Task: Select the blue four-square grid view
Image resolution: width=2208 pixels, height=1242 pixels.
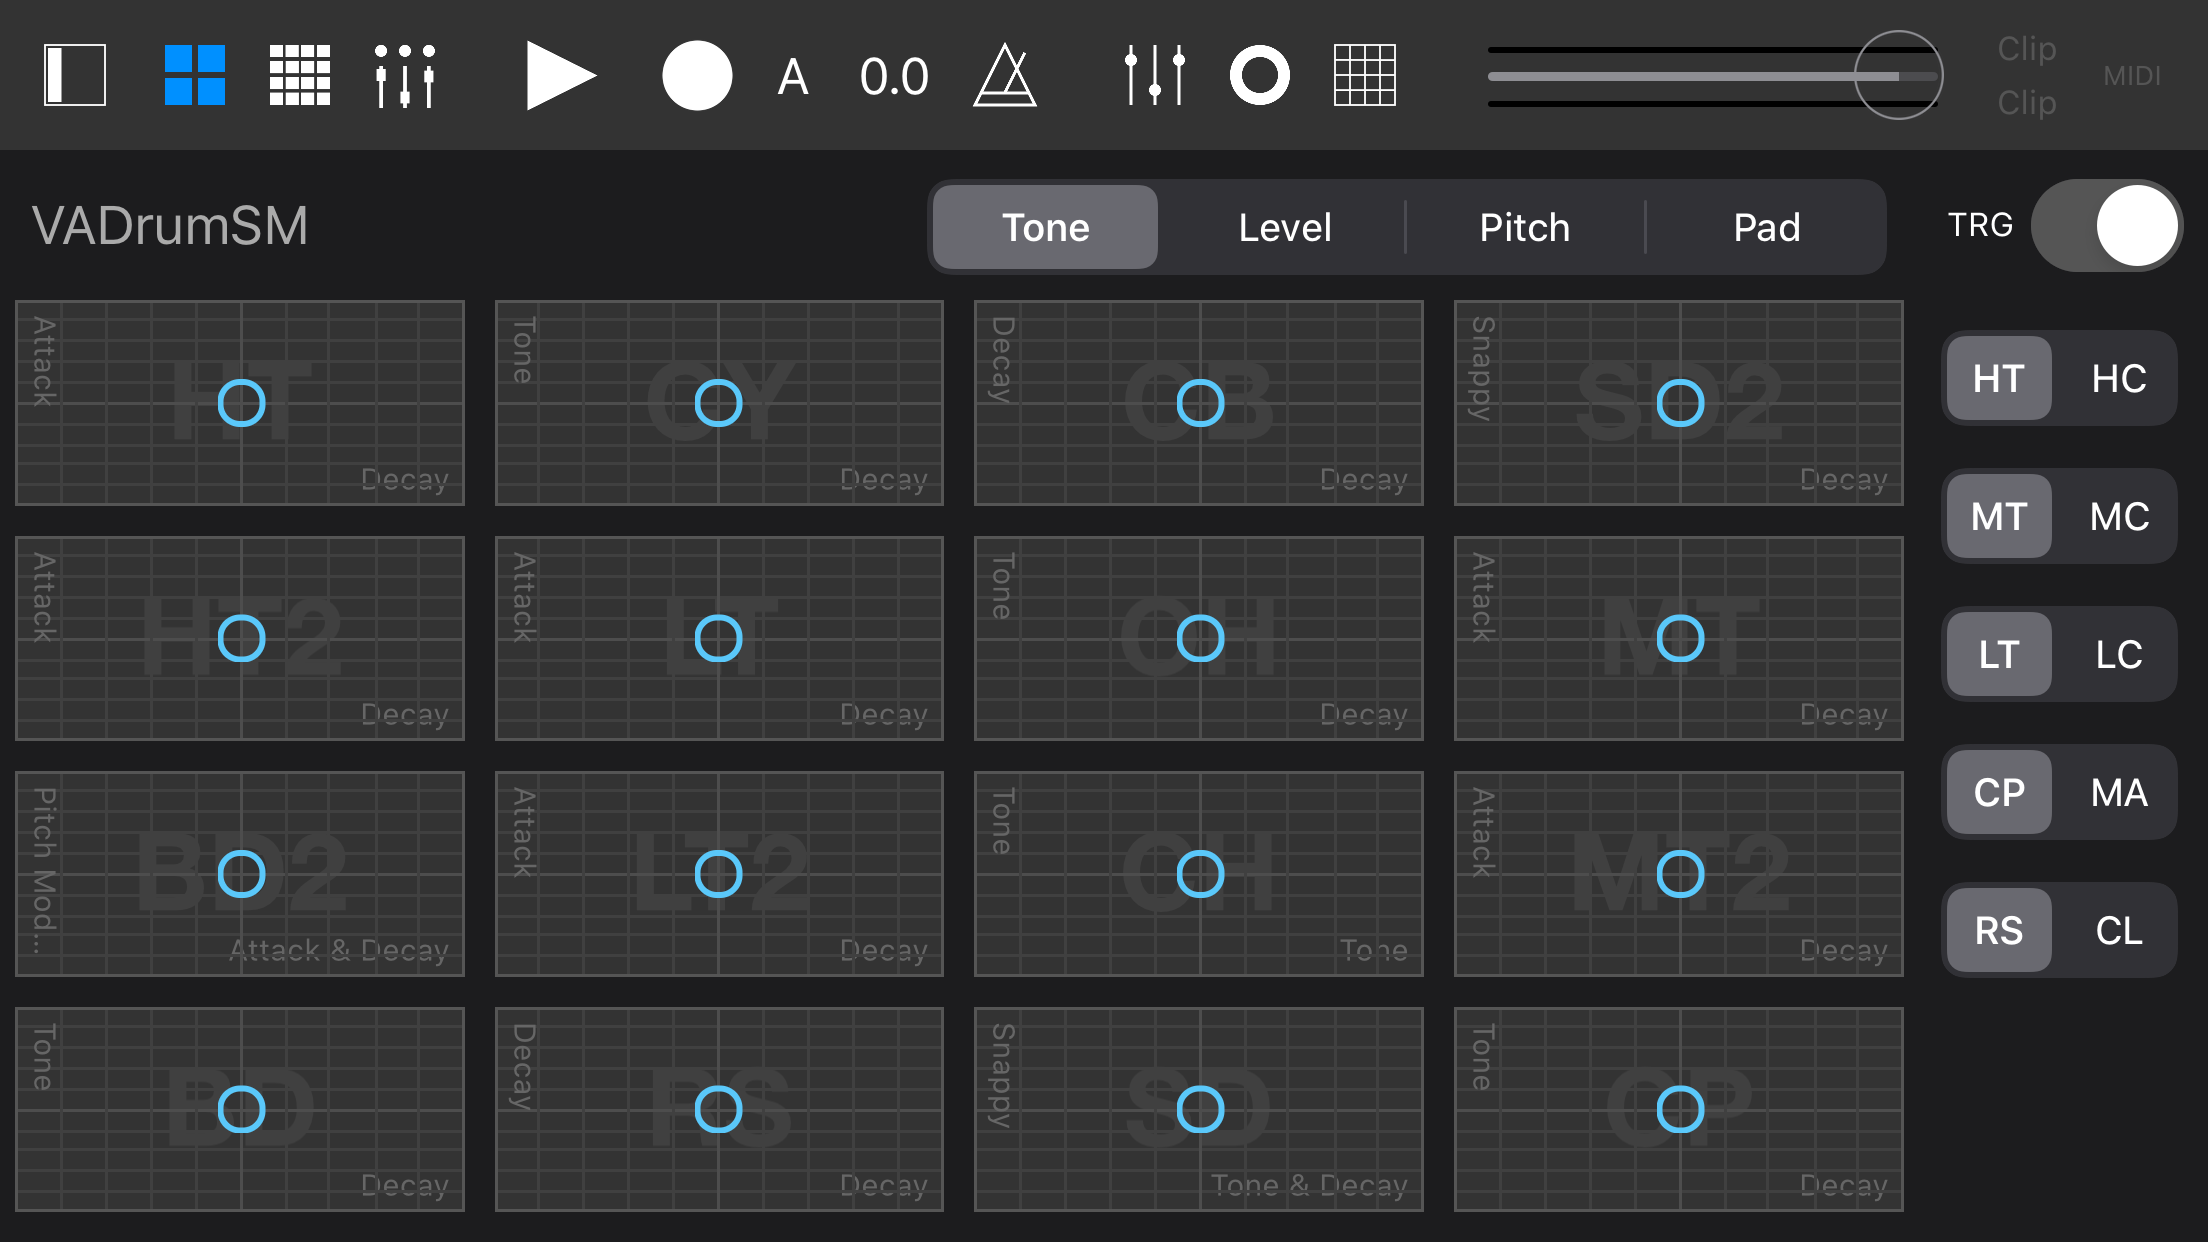Action: pos(195,75)
